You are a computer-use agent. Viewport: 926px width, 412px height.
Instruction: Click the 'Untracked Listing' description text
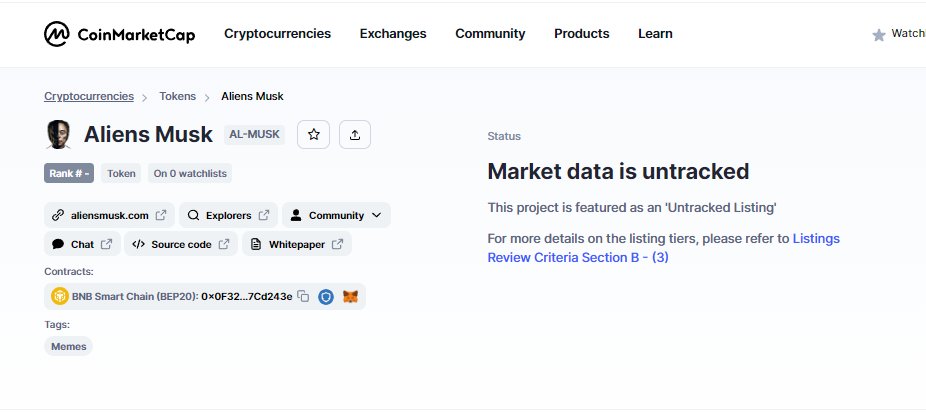(x=632, y=208)
